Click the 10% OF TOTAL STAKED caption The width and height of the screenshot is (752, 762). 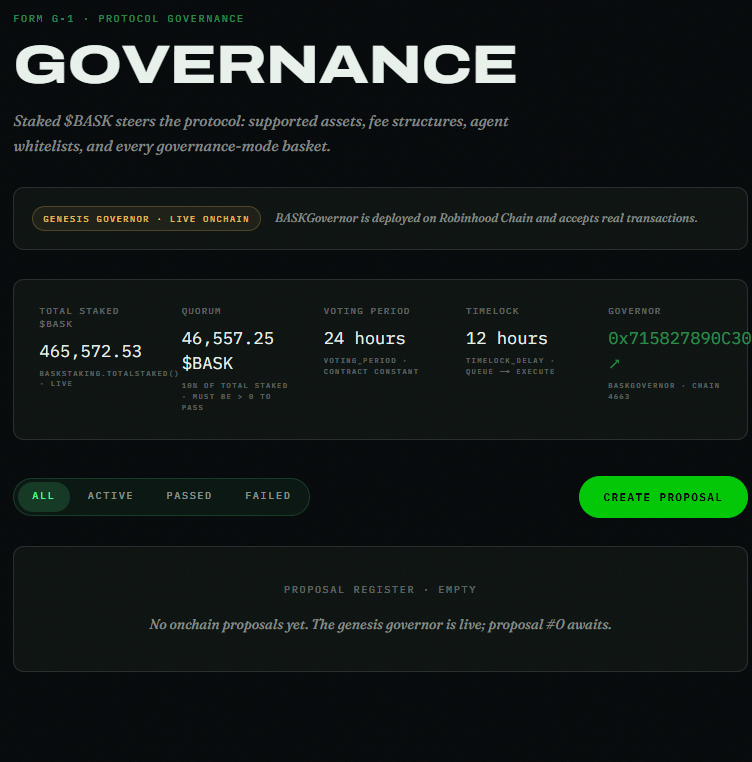235,397
